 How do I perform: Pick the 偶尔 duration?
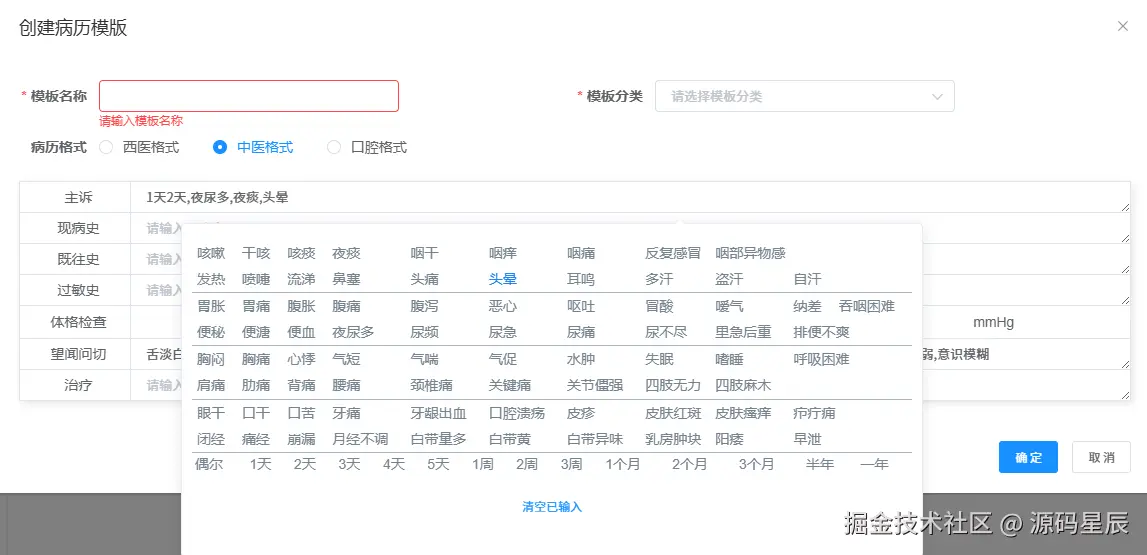208,464
